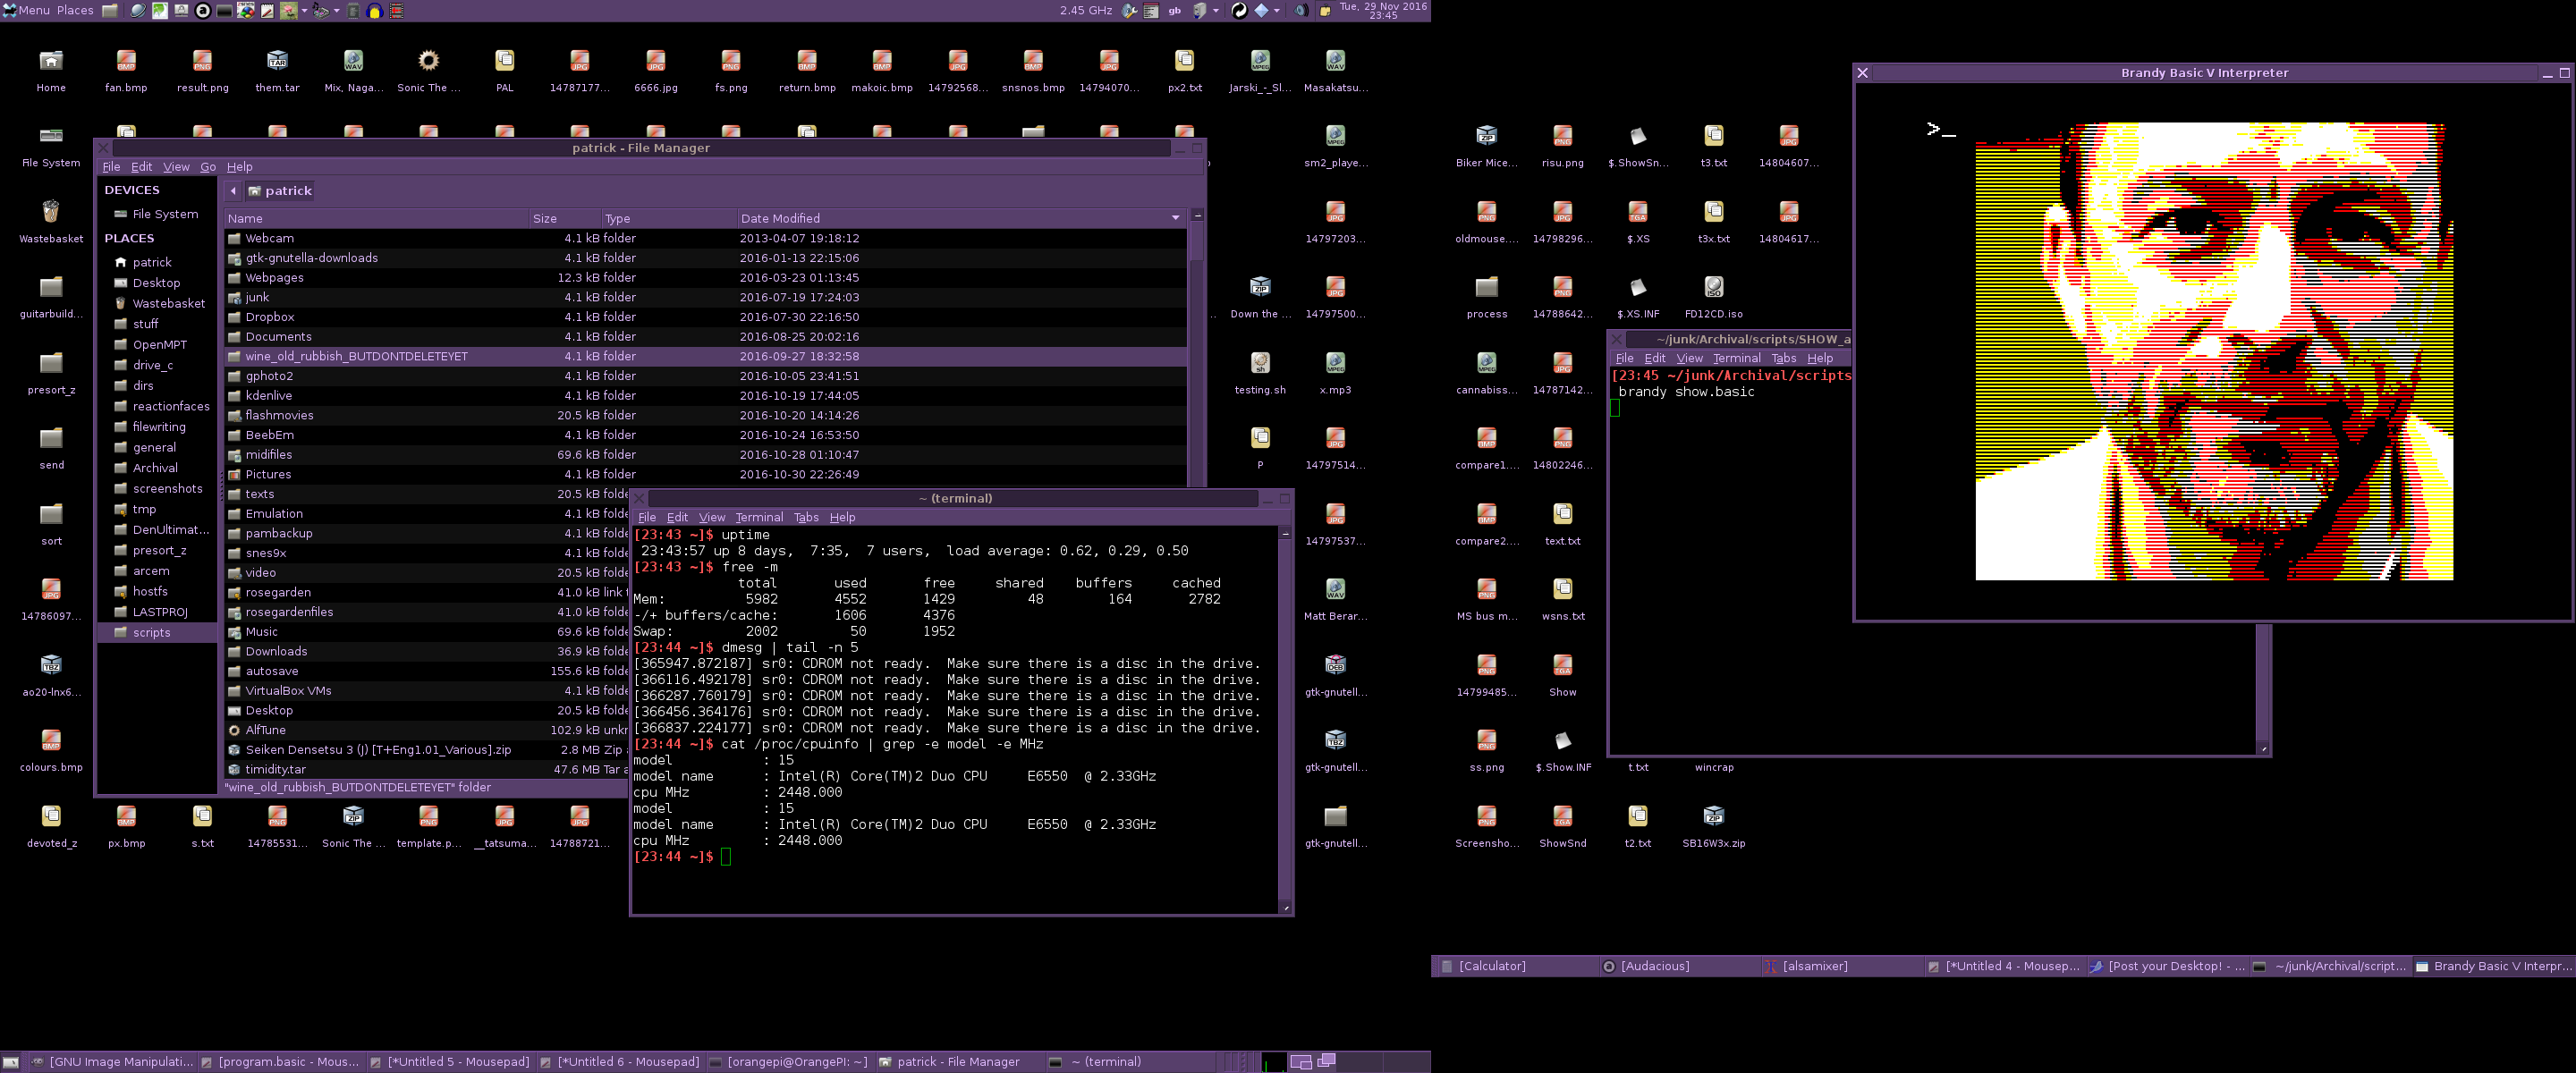
Task: Open testing.sh script desktop icon
Action: [1260, 372]
